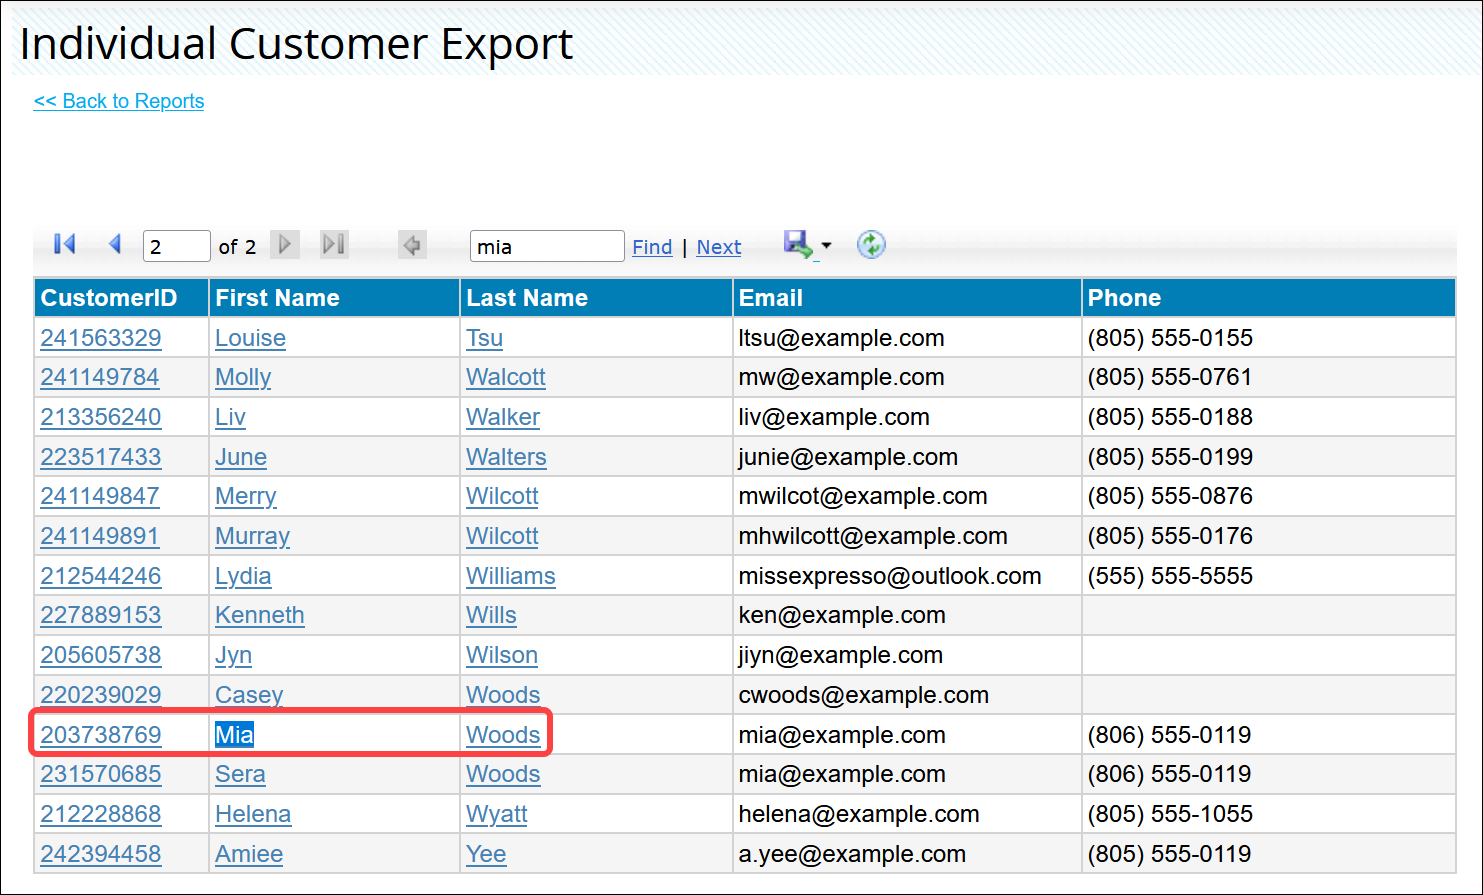The height and width of the screenshot is (895, 1483).
Task: Click Woods in Casey's row
Action: (503, 695)
